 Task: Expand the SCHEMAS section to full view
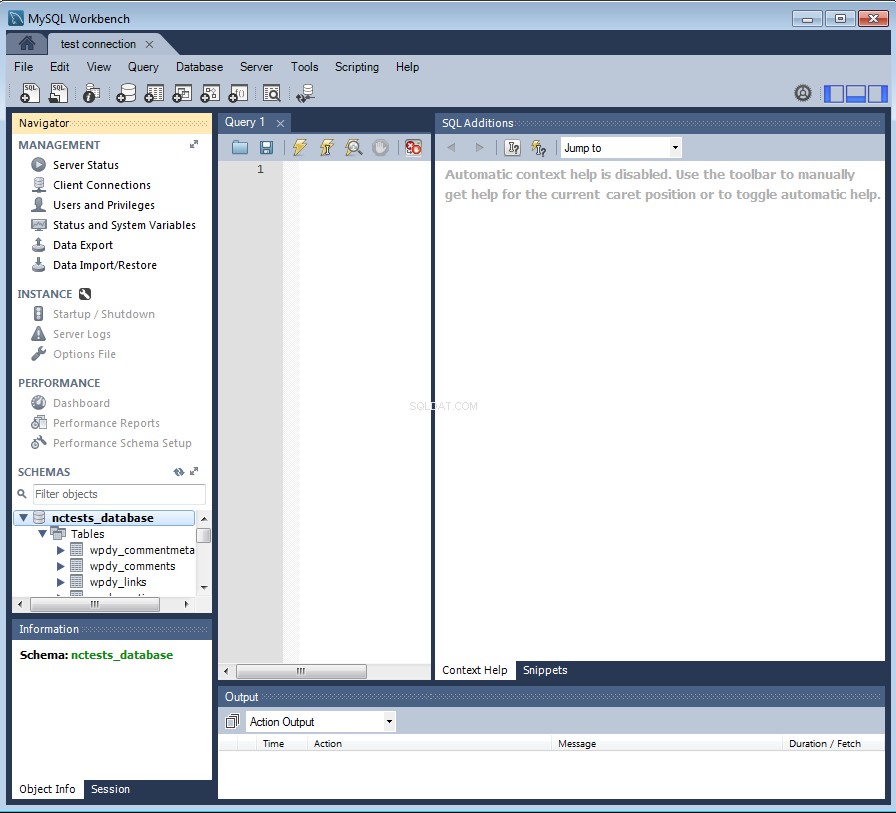tap(194, 471)
